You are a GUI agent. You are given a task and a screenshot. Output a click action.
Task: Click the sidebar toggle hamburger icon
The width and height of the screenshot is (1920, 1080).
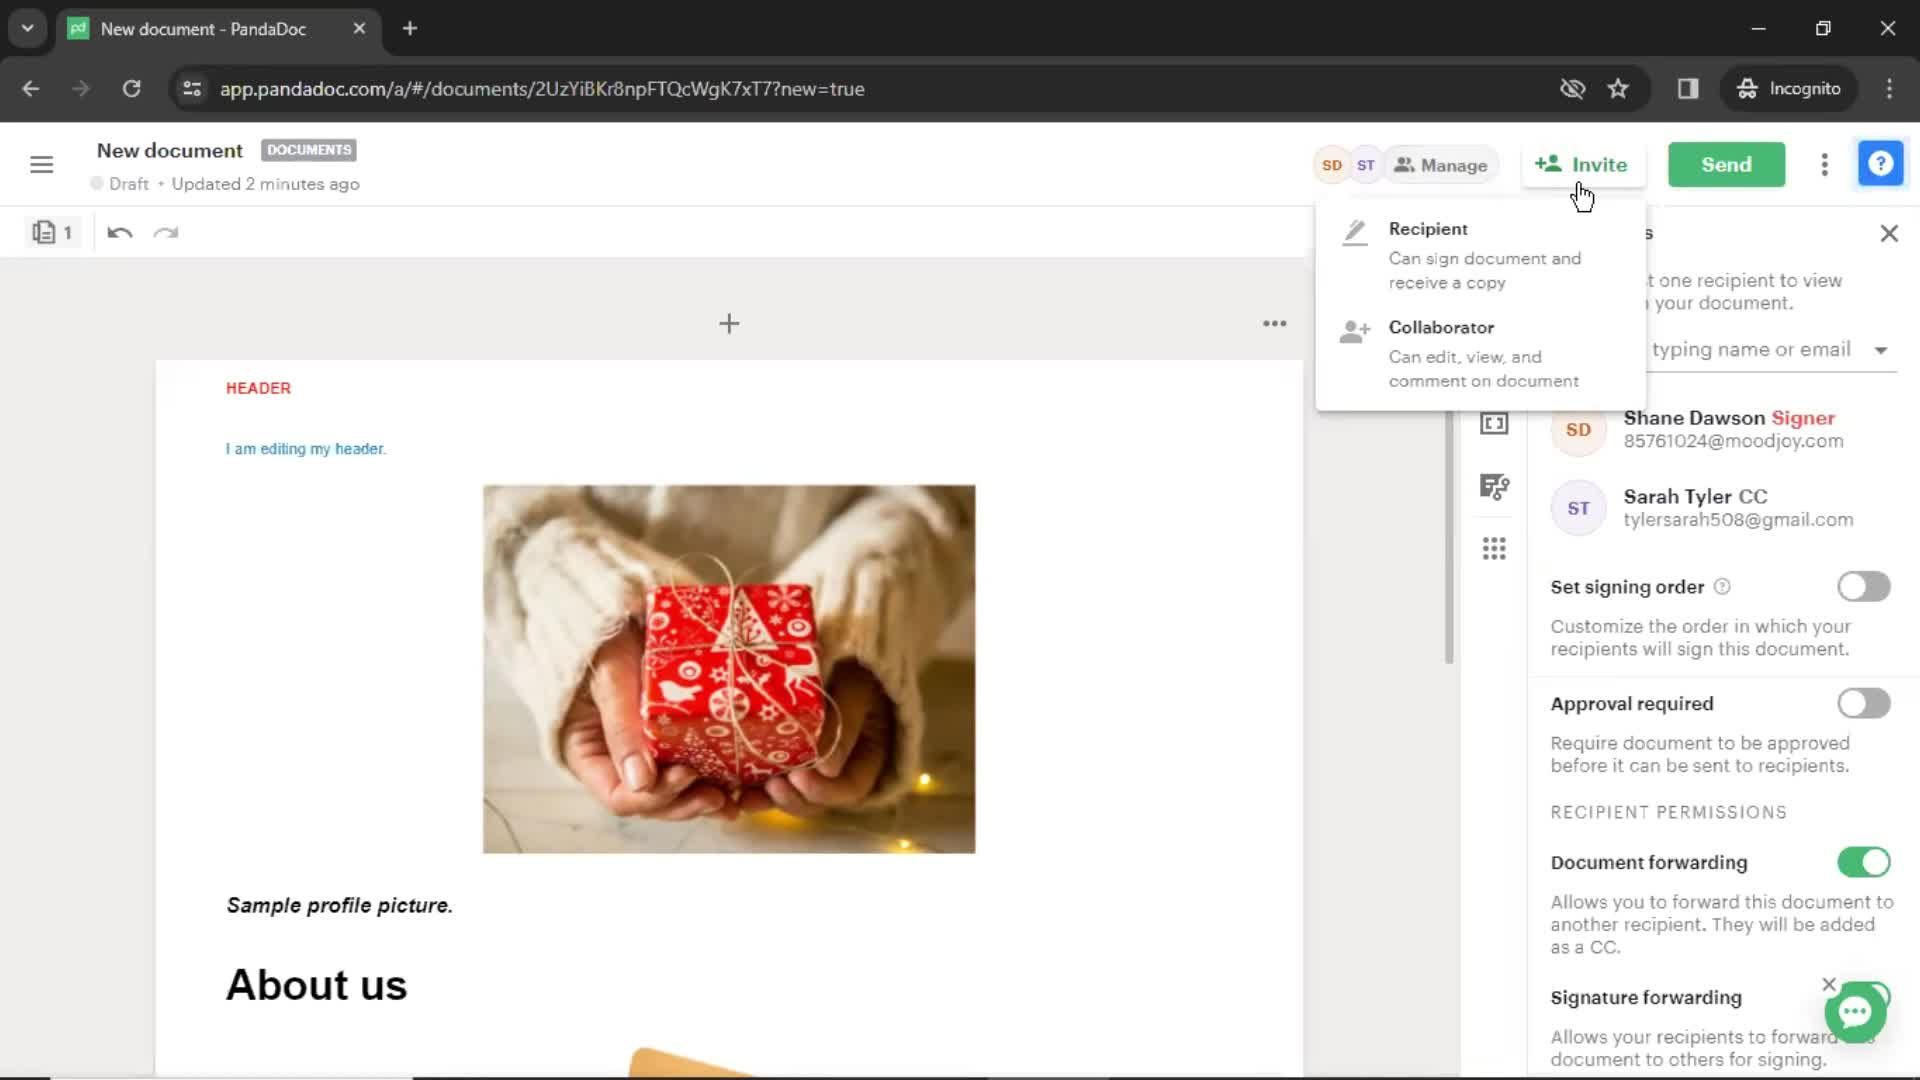point(42,164)
